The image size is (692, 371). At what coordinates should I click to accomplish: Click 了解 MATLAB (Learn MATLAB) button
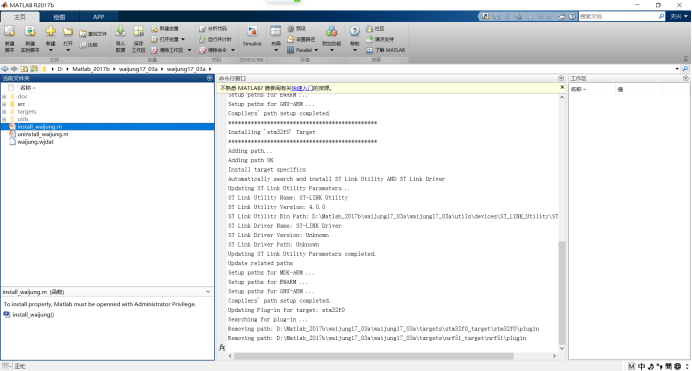385,50
